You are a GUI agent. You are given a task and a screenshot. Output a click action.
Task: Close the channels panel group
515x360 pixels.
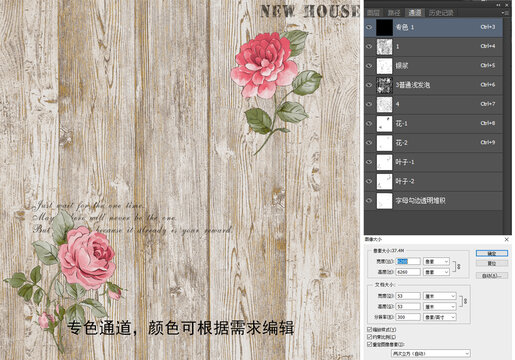[x=507, y=5]
